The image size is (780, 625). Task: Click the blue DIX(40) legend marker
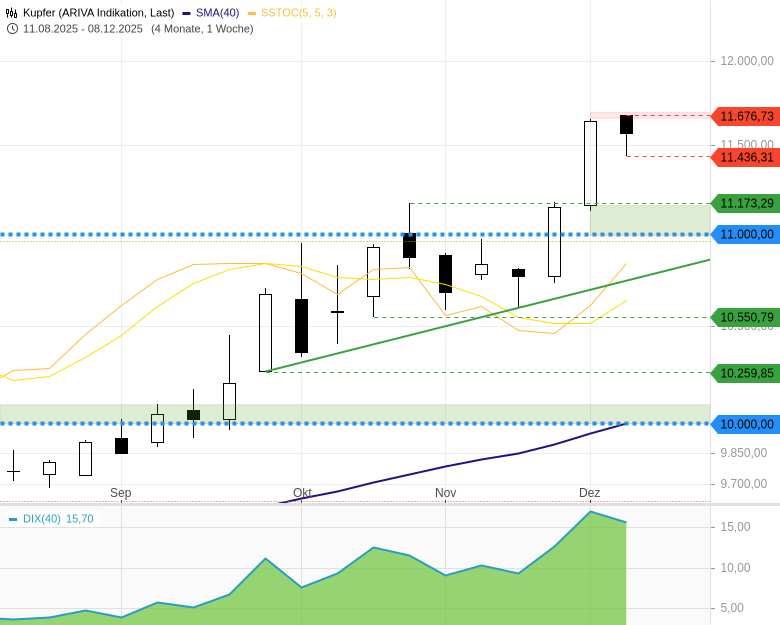tap(13, 519)
